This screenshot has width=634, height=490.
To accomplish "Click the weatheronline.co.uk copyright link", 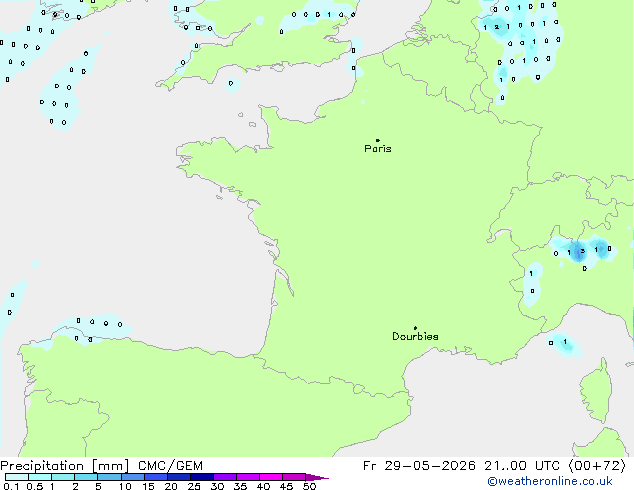I will tap(550, 481).
